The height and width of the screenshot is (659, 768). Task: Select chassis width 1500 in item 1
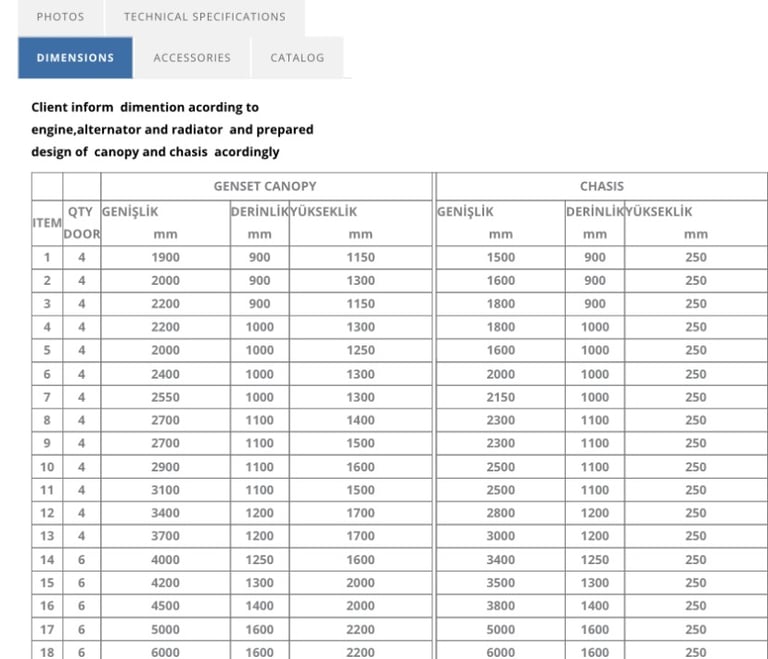(x=501, y=257)
